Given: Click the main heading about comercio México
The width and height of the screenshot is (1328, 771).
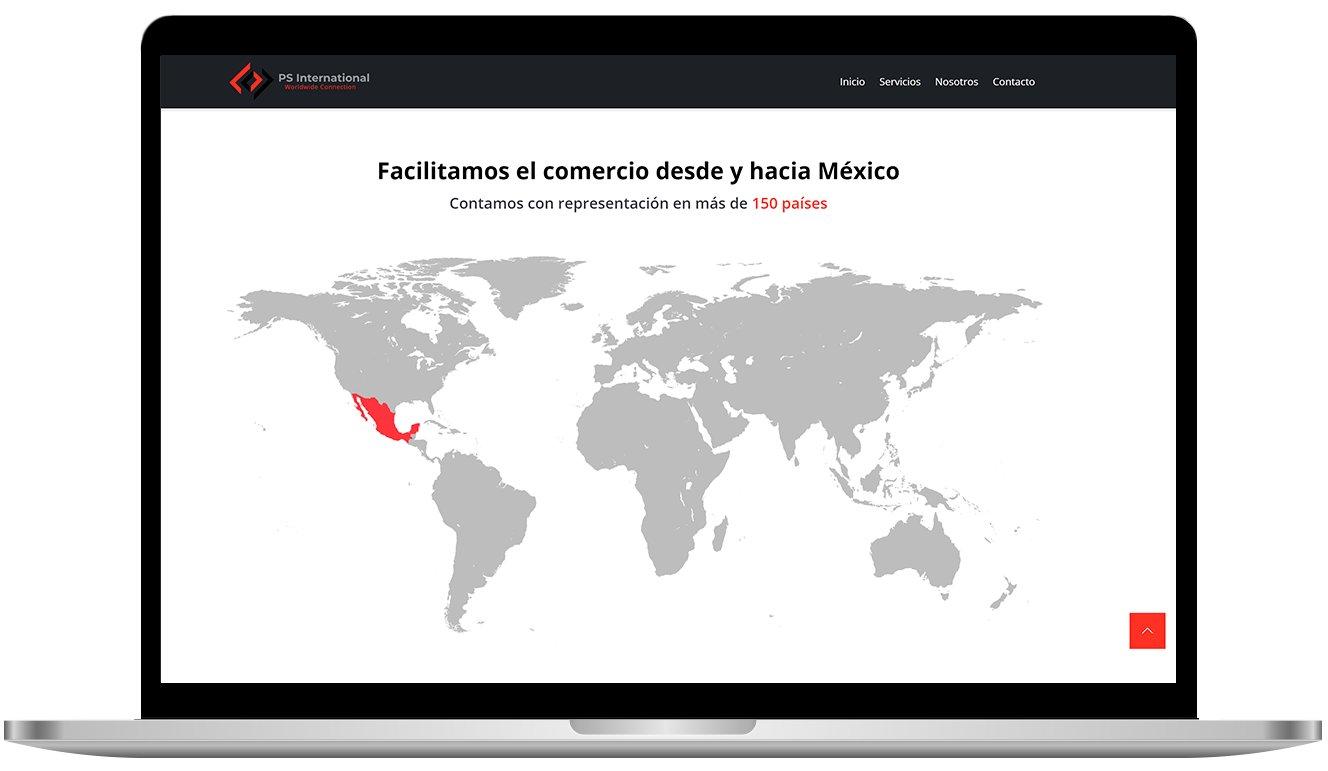Looking at the screenshot, I should point(637,170).
